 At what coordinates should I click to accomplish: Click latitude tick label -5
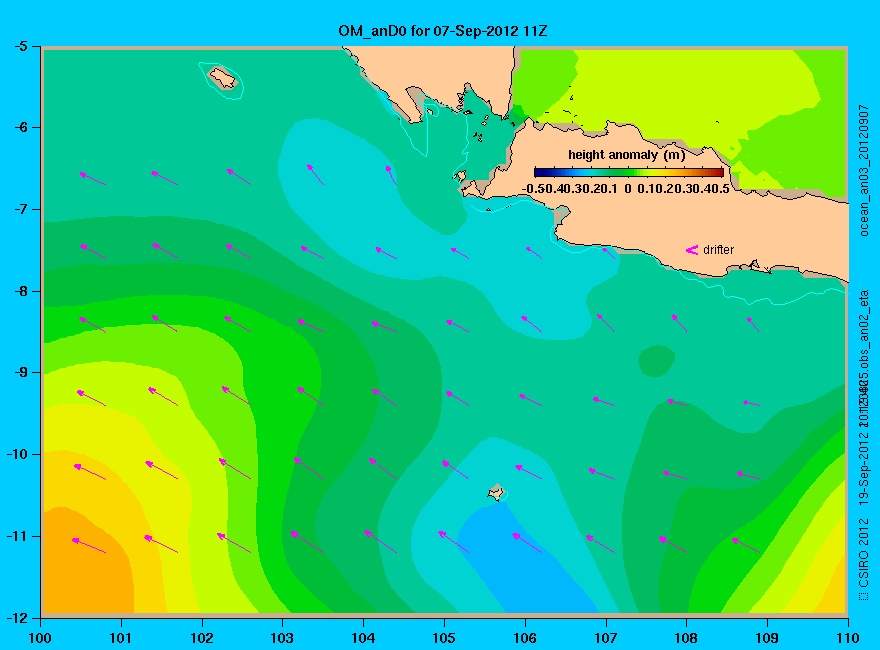21,46
